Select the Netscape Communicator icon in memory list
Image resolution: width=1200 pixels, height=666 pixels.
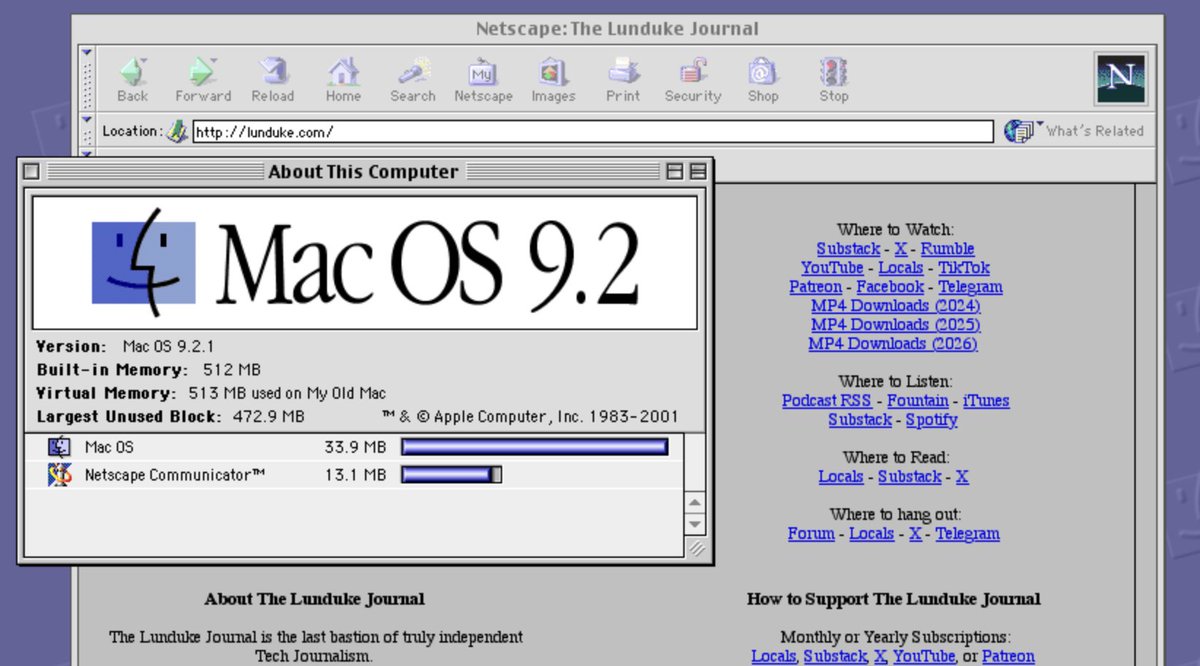coord(59,475)
